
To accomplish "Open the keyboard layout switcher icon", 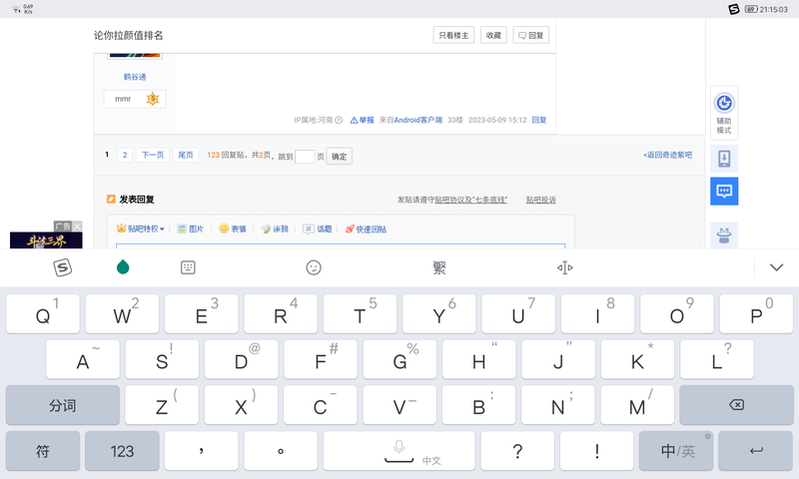I will tap(187, 267).
